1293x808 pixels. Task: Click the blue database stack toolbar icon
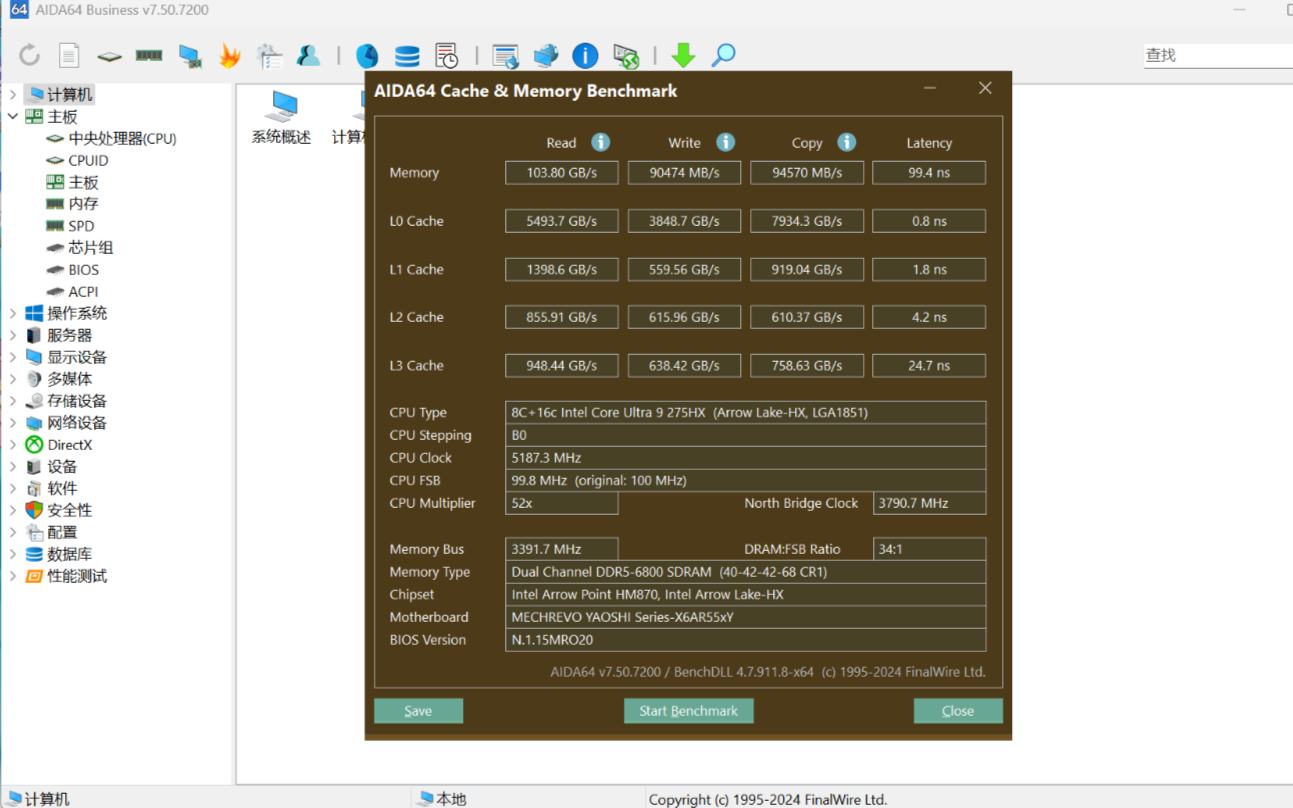(407, 55)
